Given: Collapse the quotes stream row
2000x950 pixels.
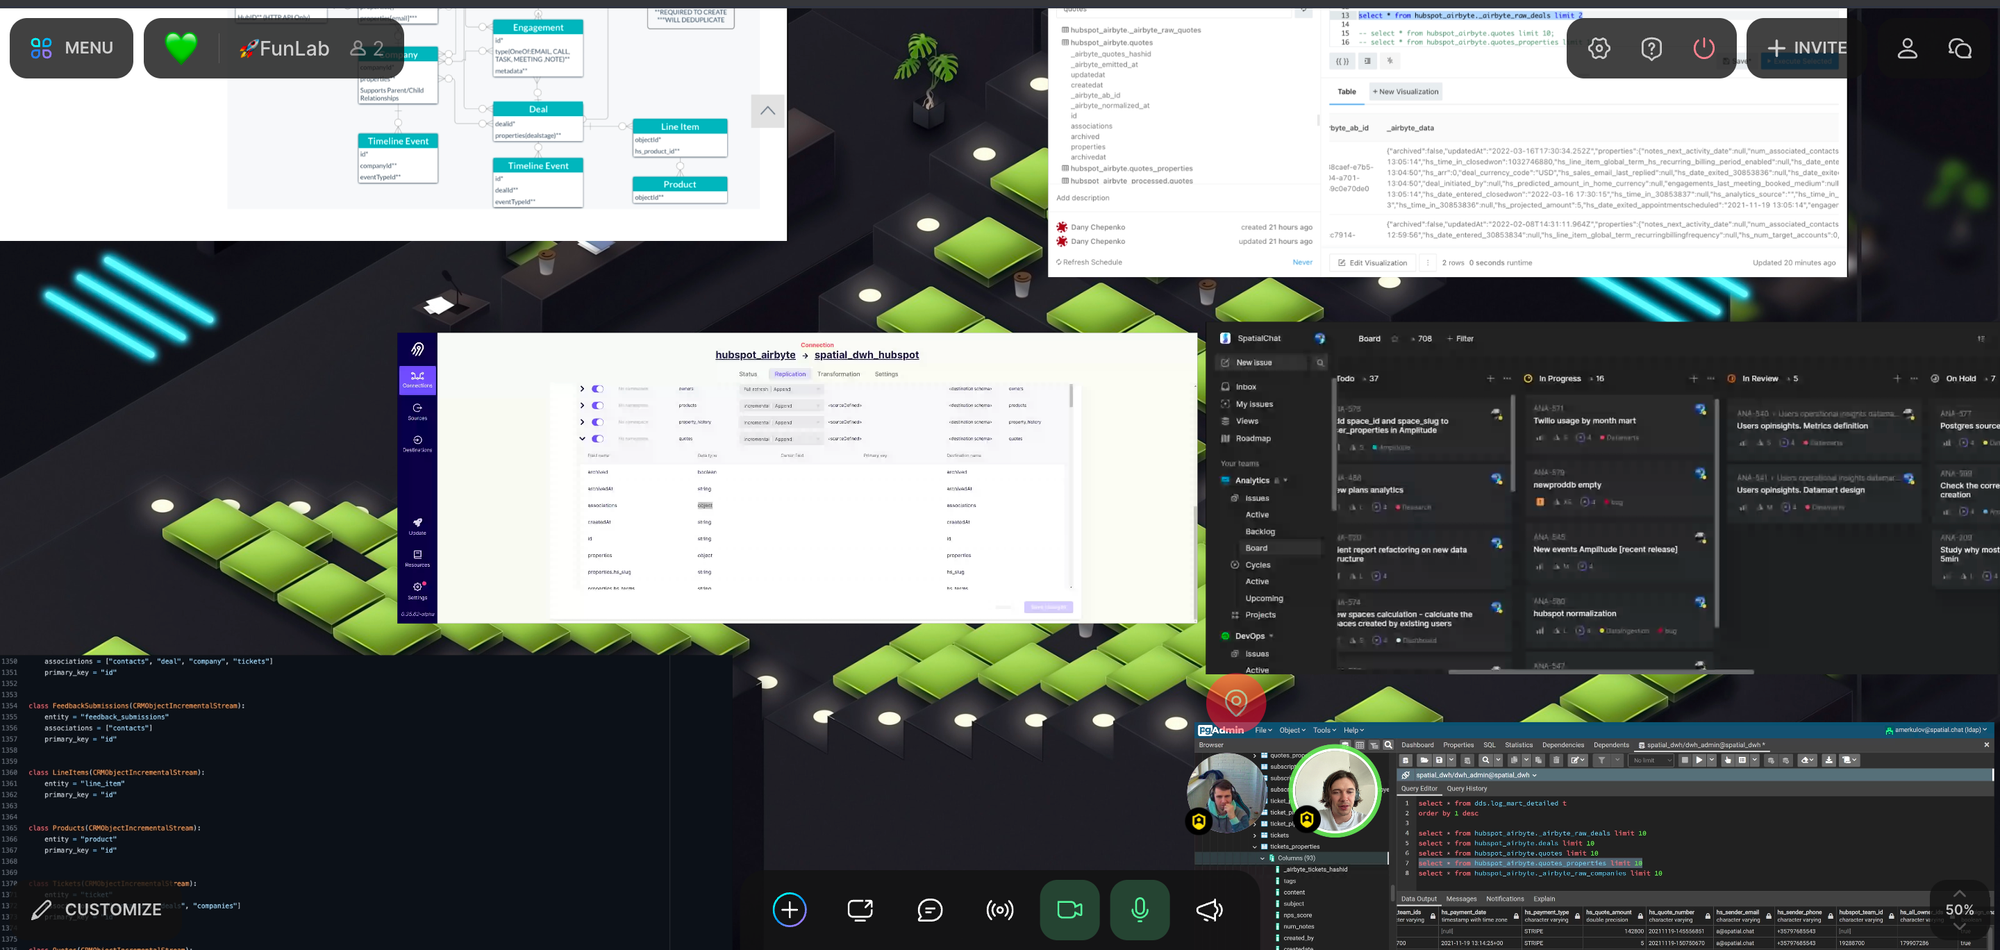Looking at the screenshot, I should pyautogui.click(x=582, y=438).
